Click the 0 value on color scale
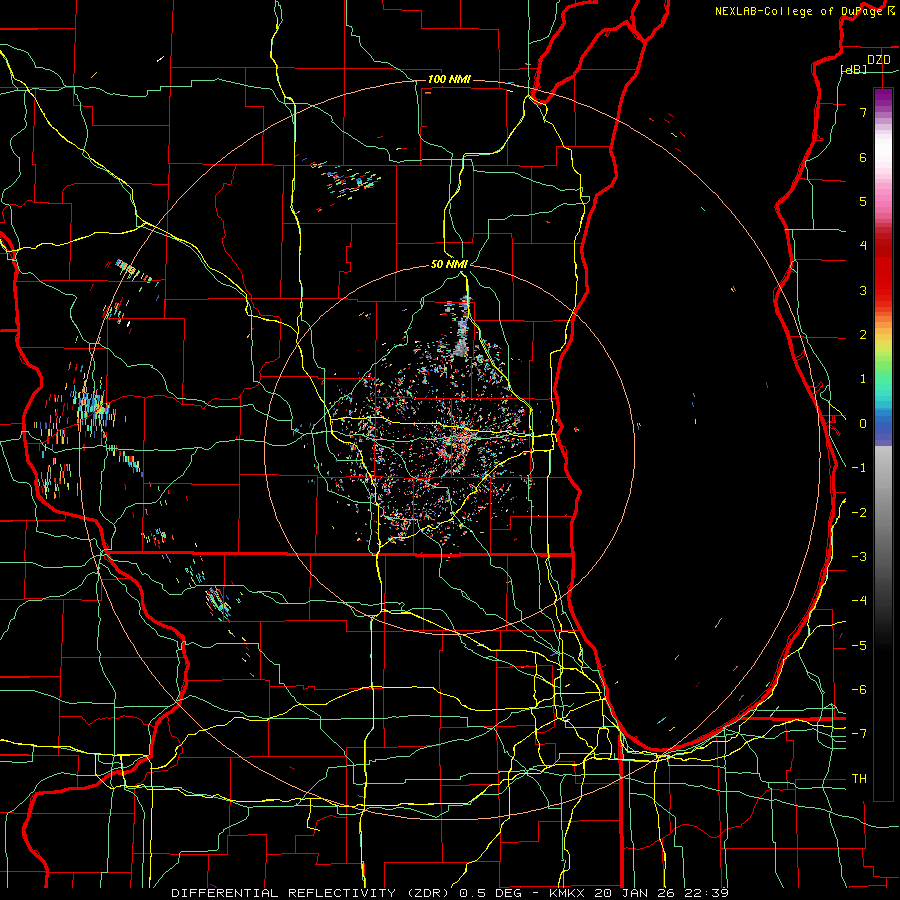Viewport: 900px width, 900px height. point(863,424)
